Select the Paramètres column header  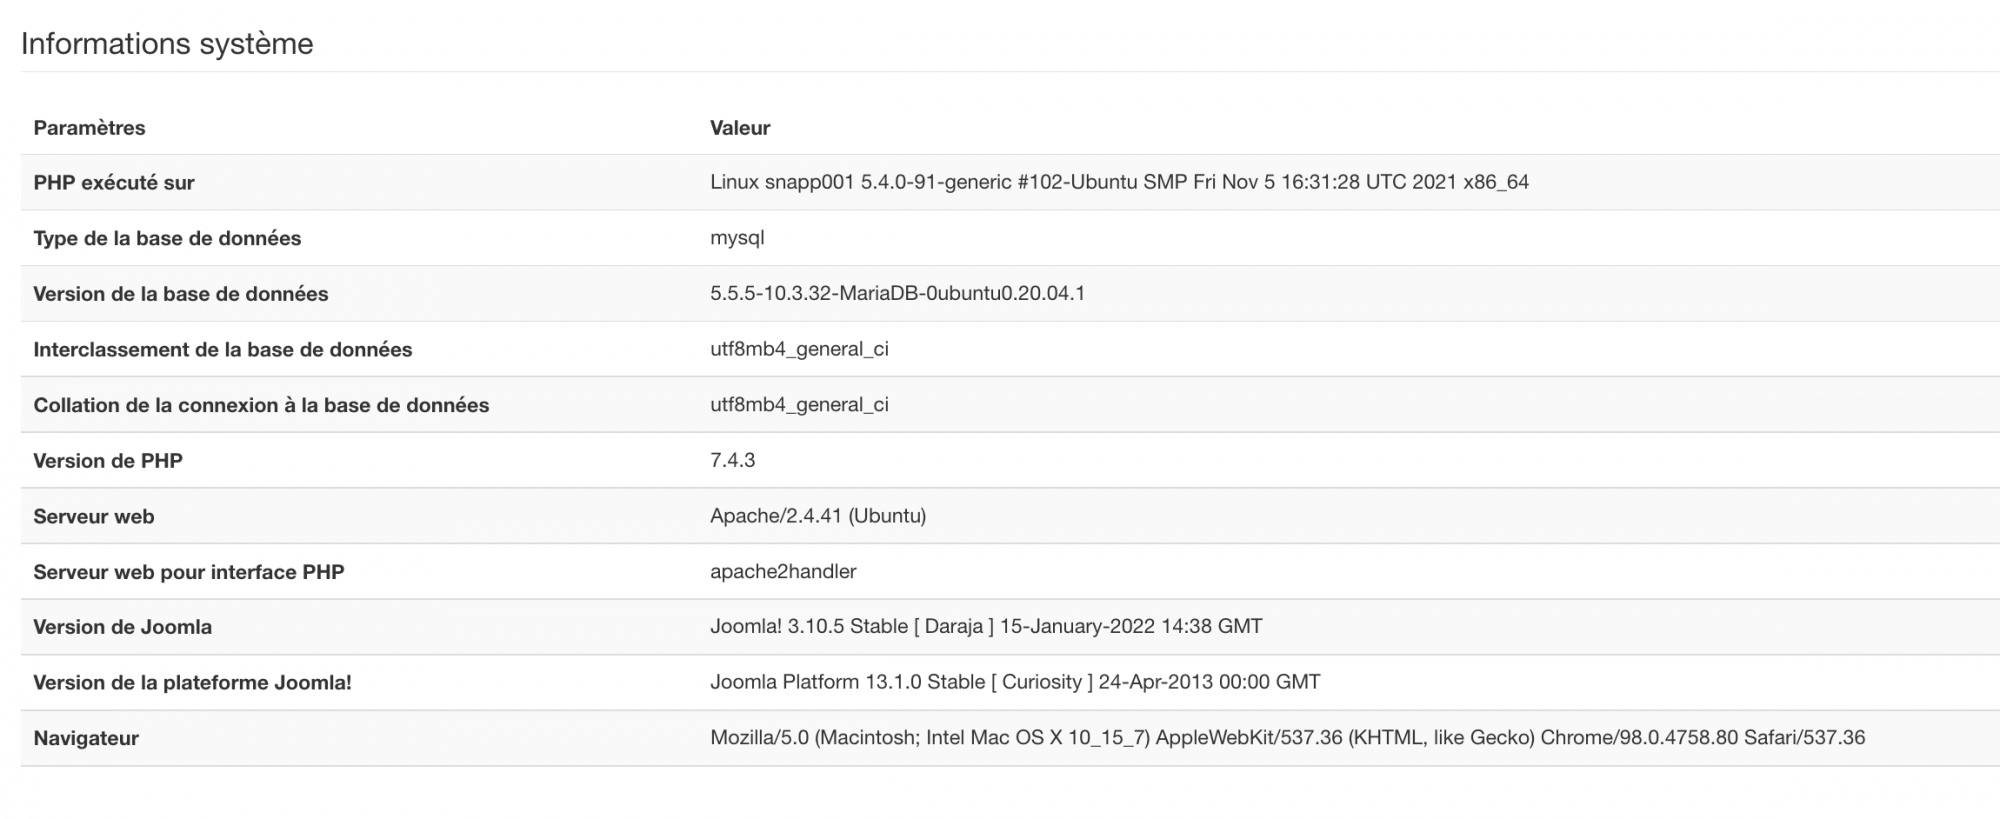[89, 128]
